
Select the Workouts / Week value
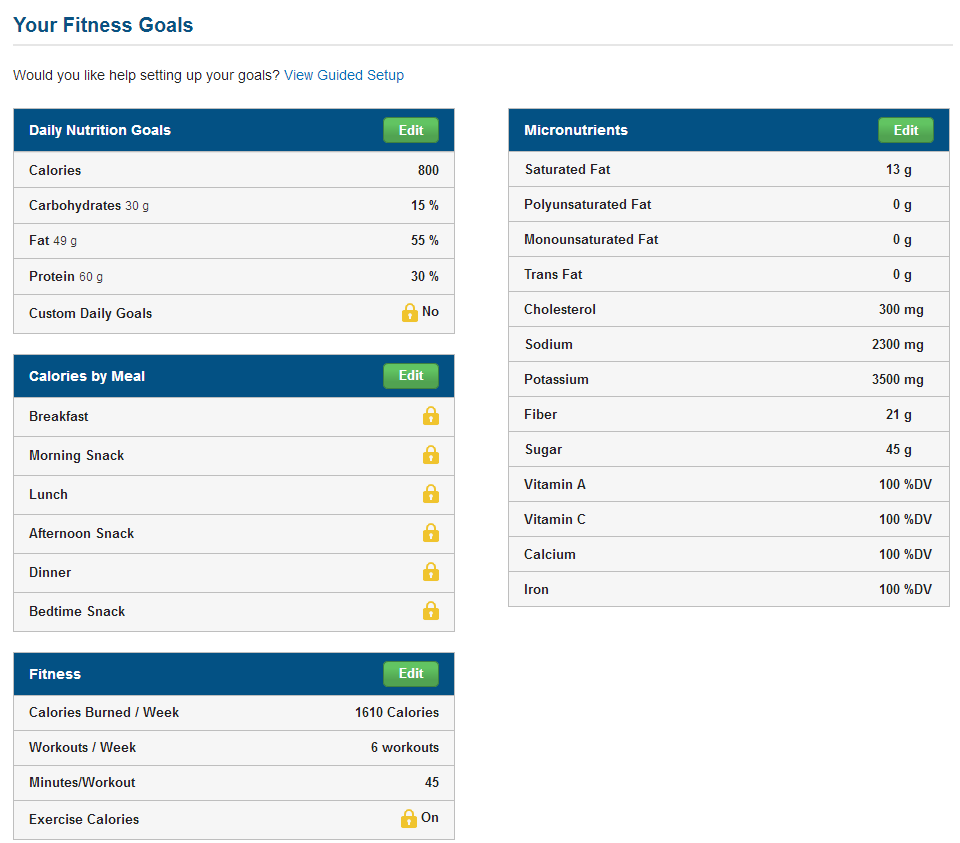[405, 747]
